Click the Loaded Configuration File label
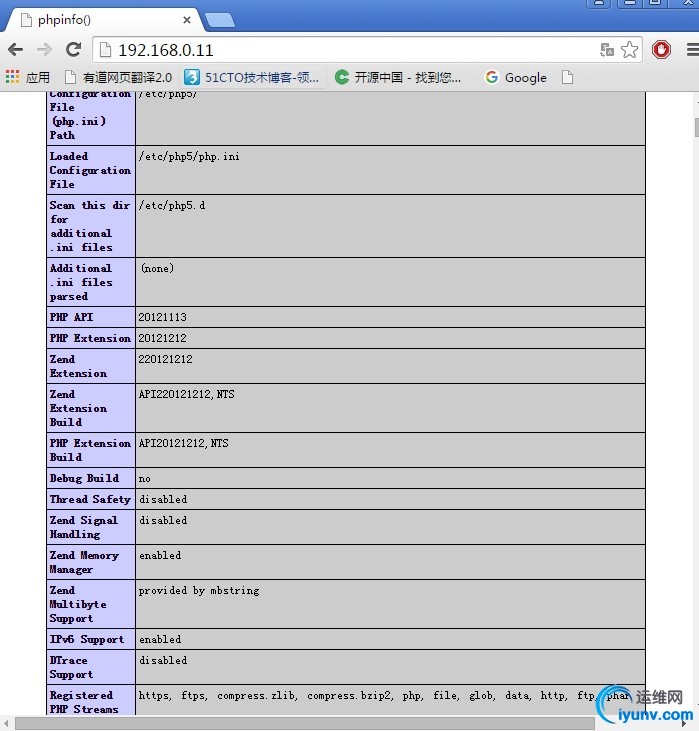Viewport: 699px width, 731px height. [x=90, y=170]
